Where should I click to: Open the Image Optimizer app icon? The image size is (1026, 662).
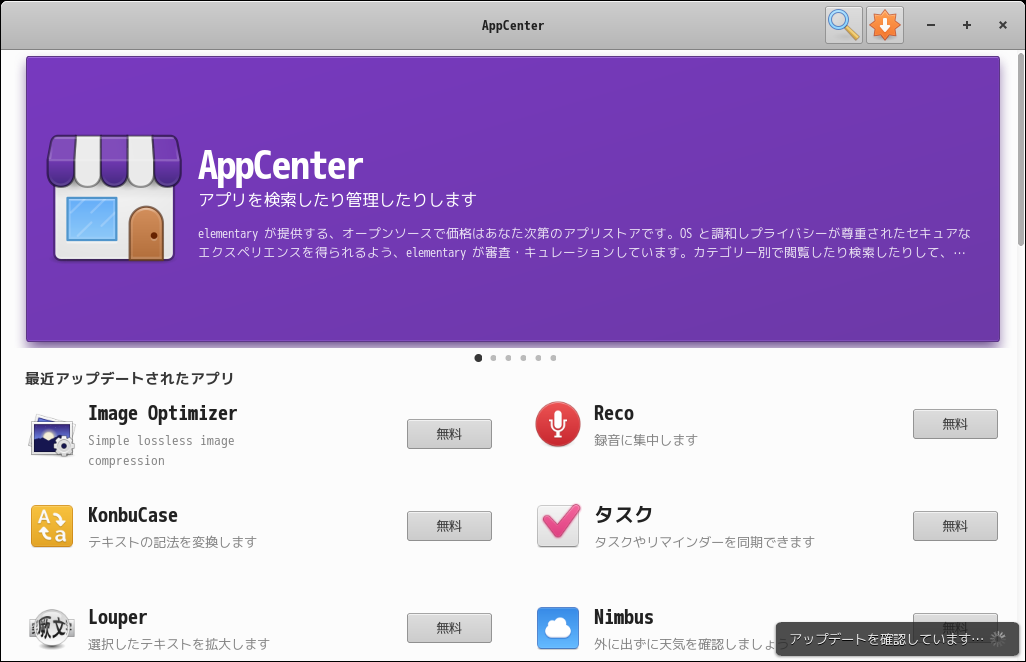click(51, 434)
